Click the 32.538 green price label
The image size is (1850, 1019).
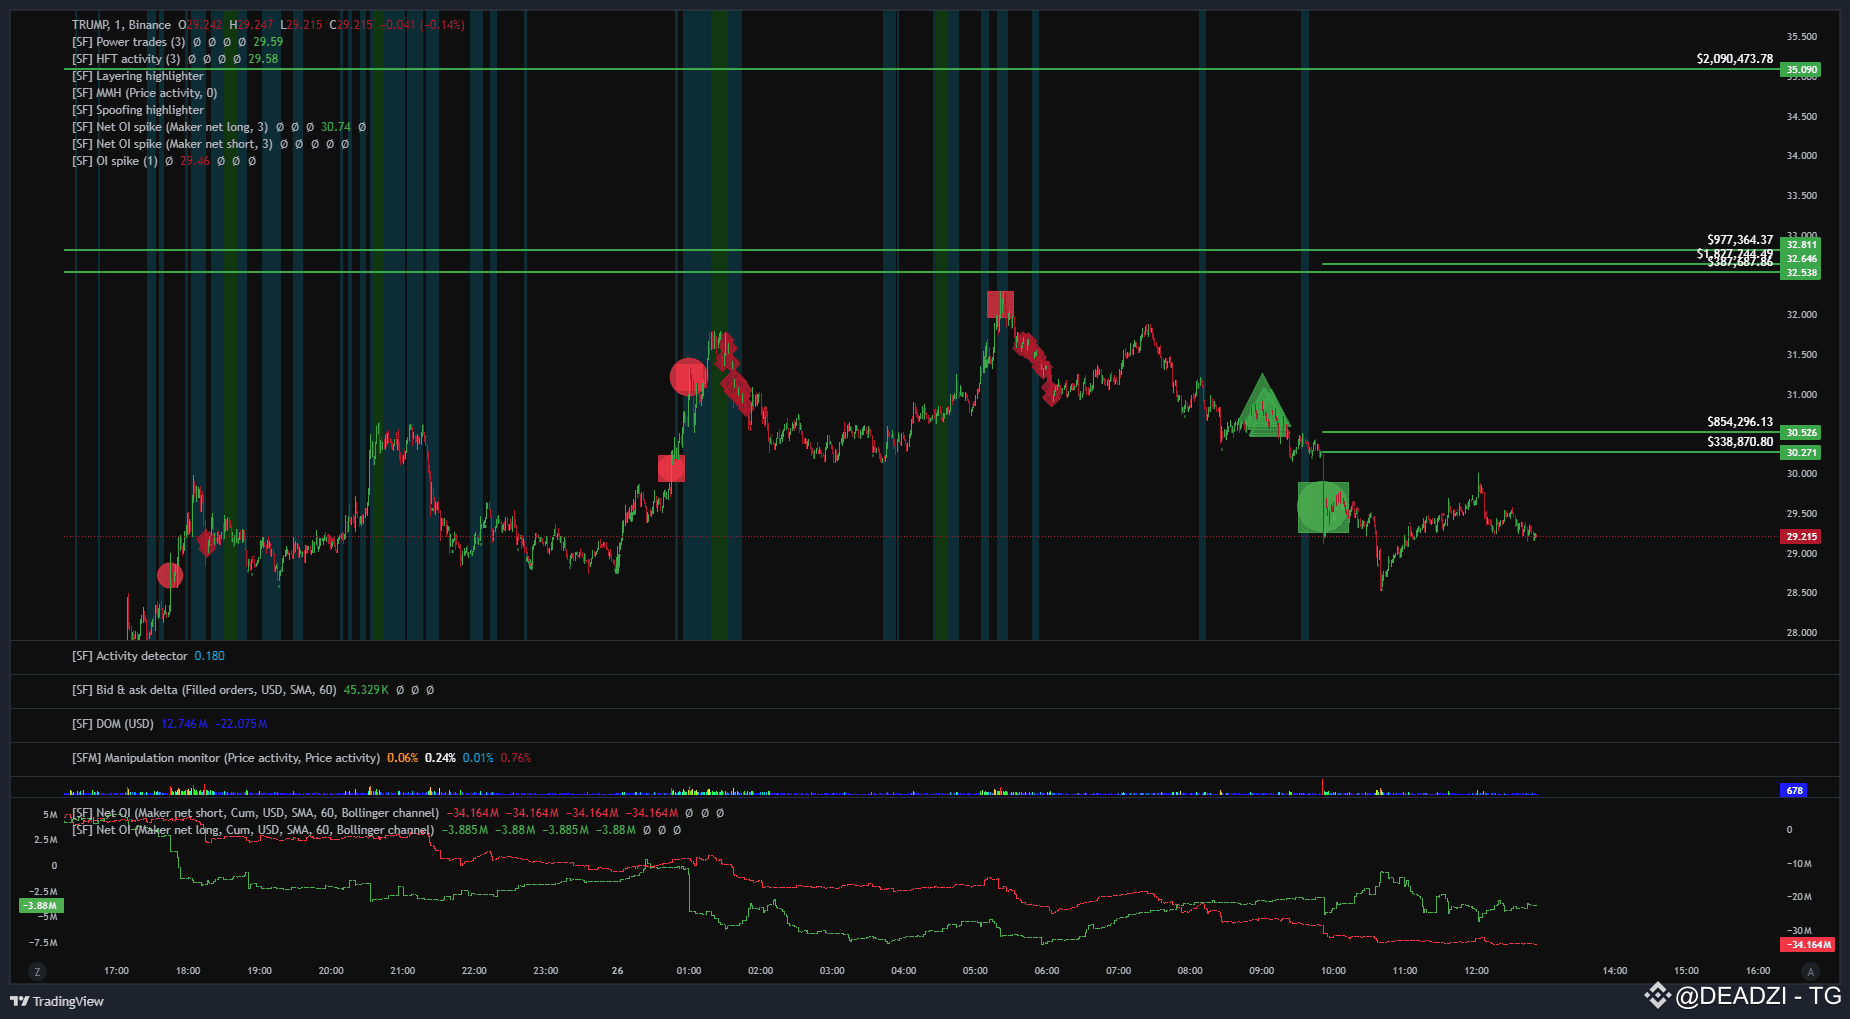[x=1801, y=273]
